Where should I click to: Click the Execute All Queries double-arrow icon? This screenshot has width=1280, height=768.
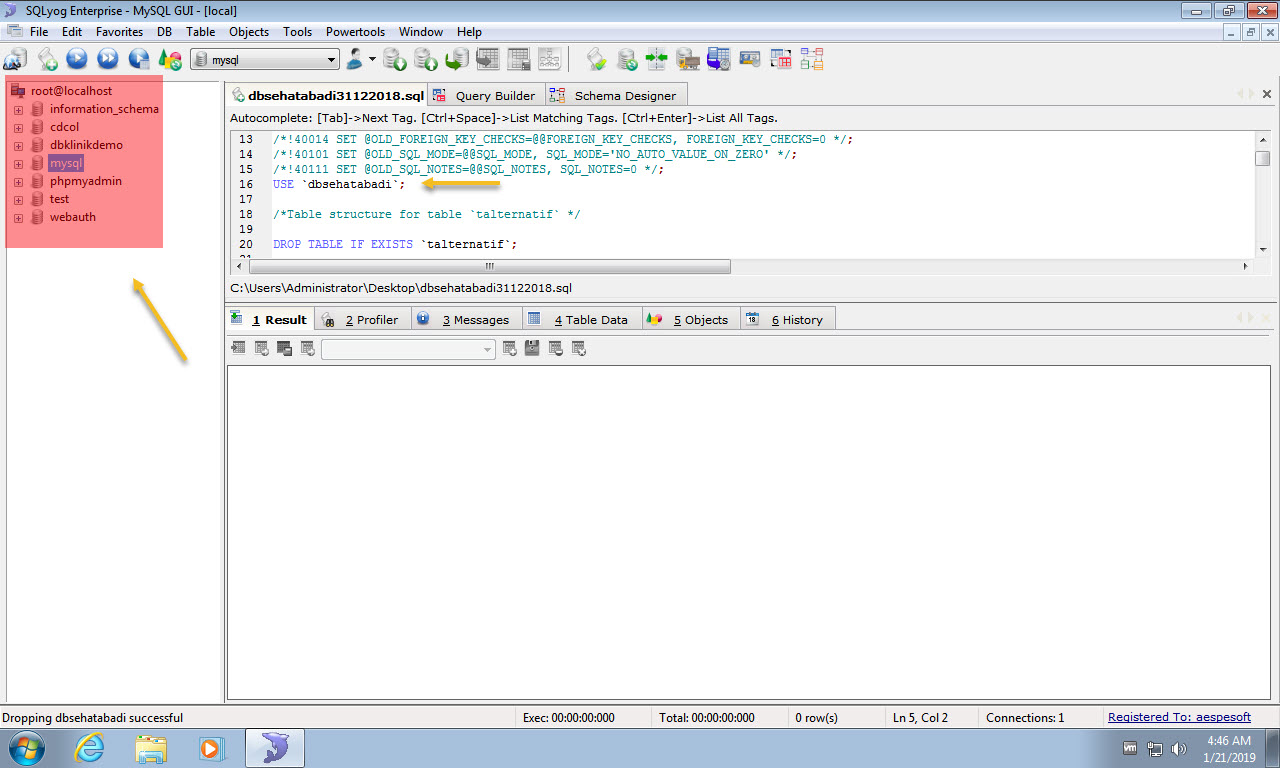108,59
